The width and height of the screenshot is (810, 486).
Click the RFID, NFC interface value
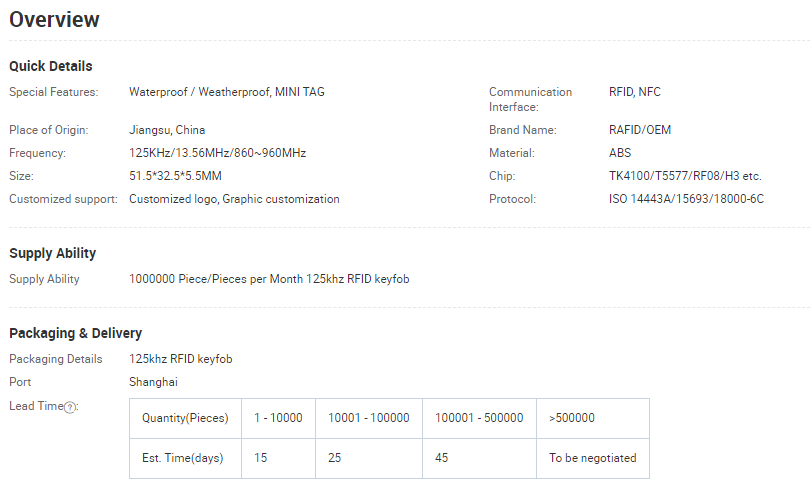pyautogui.click(x=634, y=92)
